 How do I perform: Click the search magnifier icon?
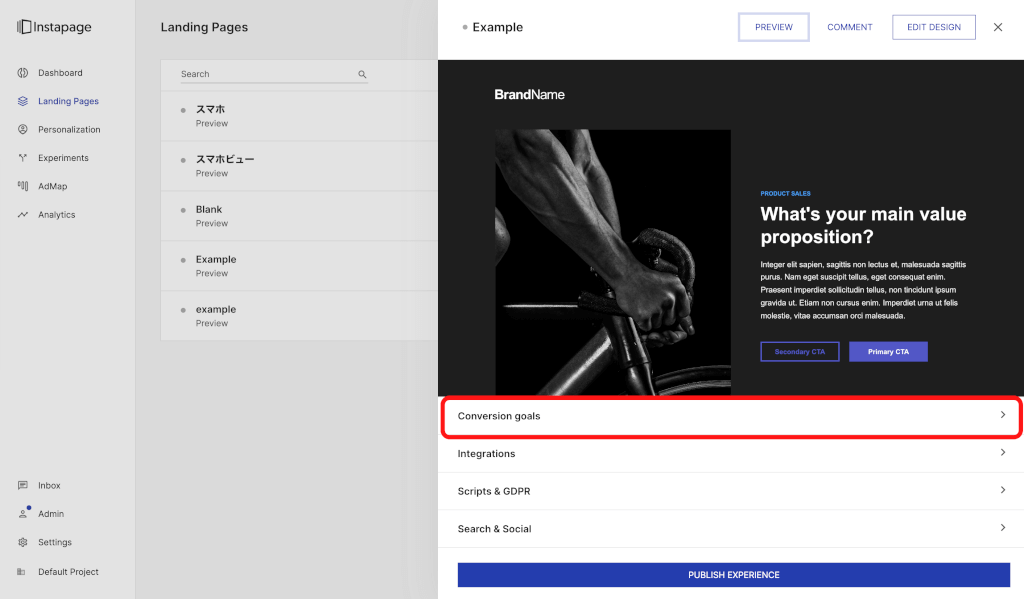pyautogui.click(x=362, y=74)
